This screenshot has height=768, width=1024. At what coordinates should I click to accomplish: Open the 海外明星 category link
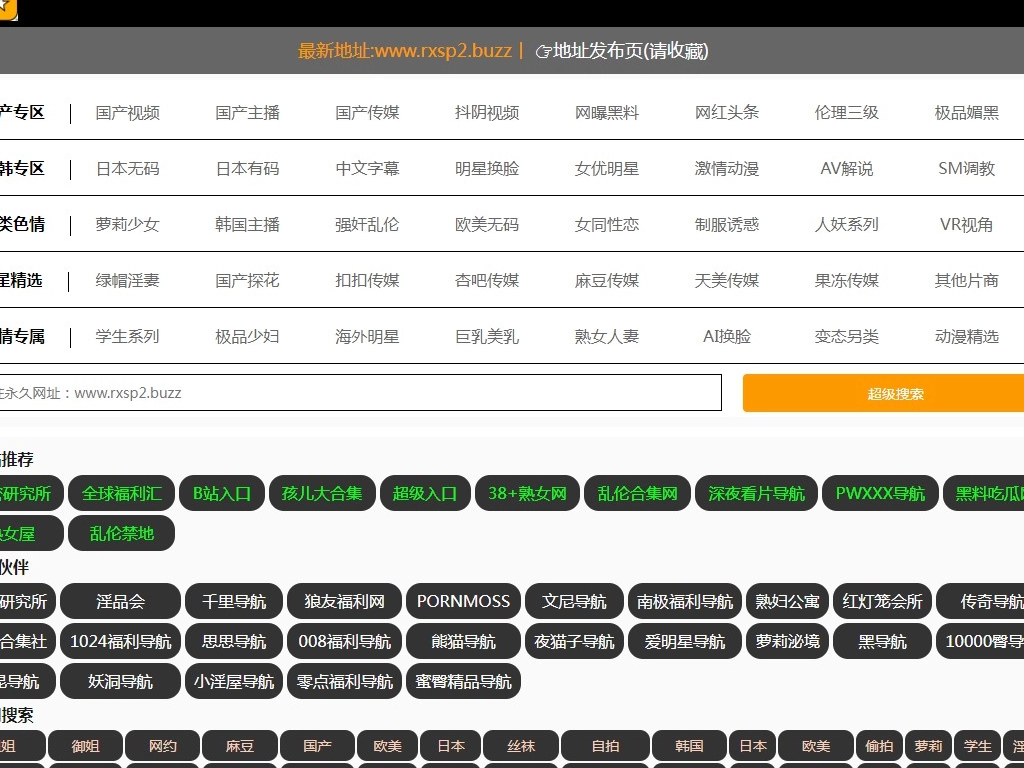[x=366, y=337]
